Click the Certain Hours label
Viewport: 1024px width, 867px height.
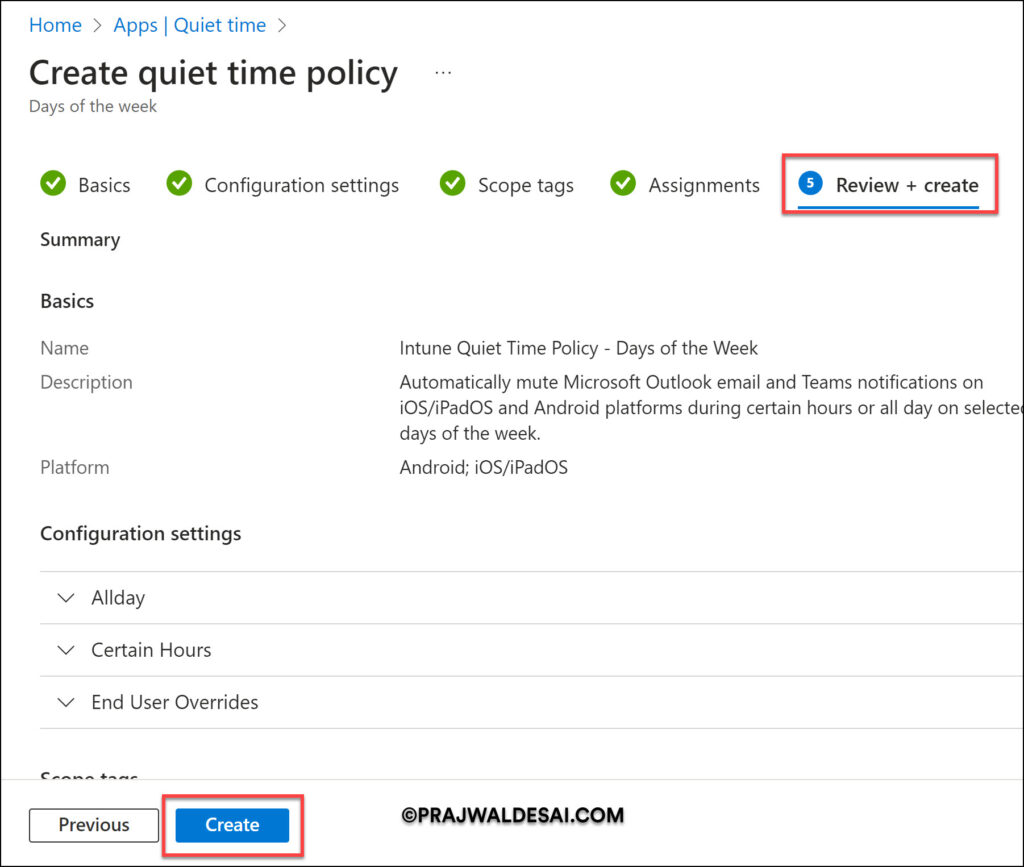pos(152,650)
